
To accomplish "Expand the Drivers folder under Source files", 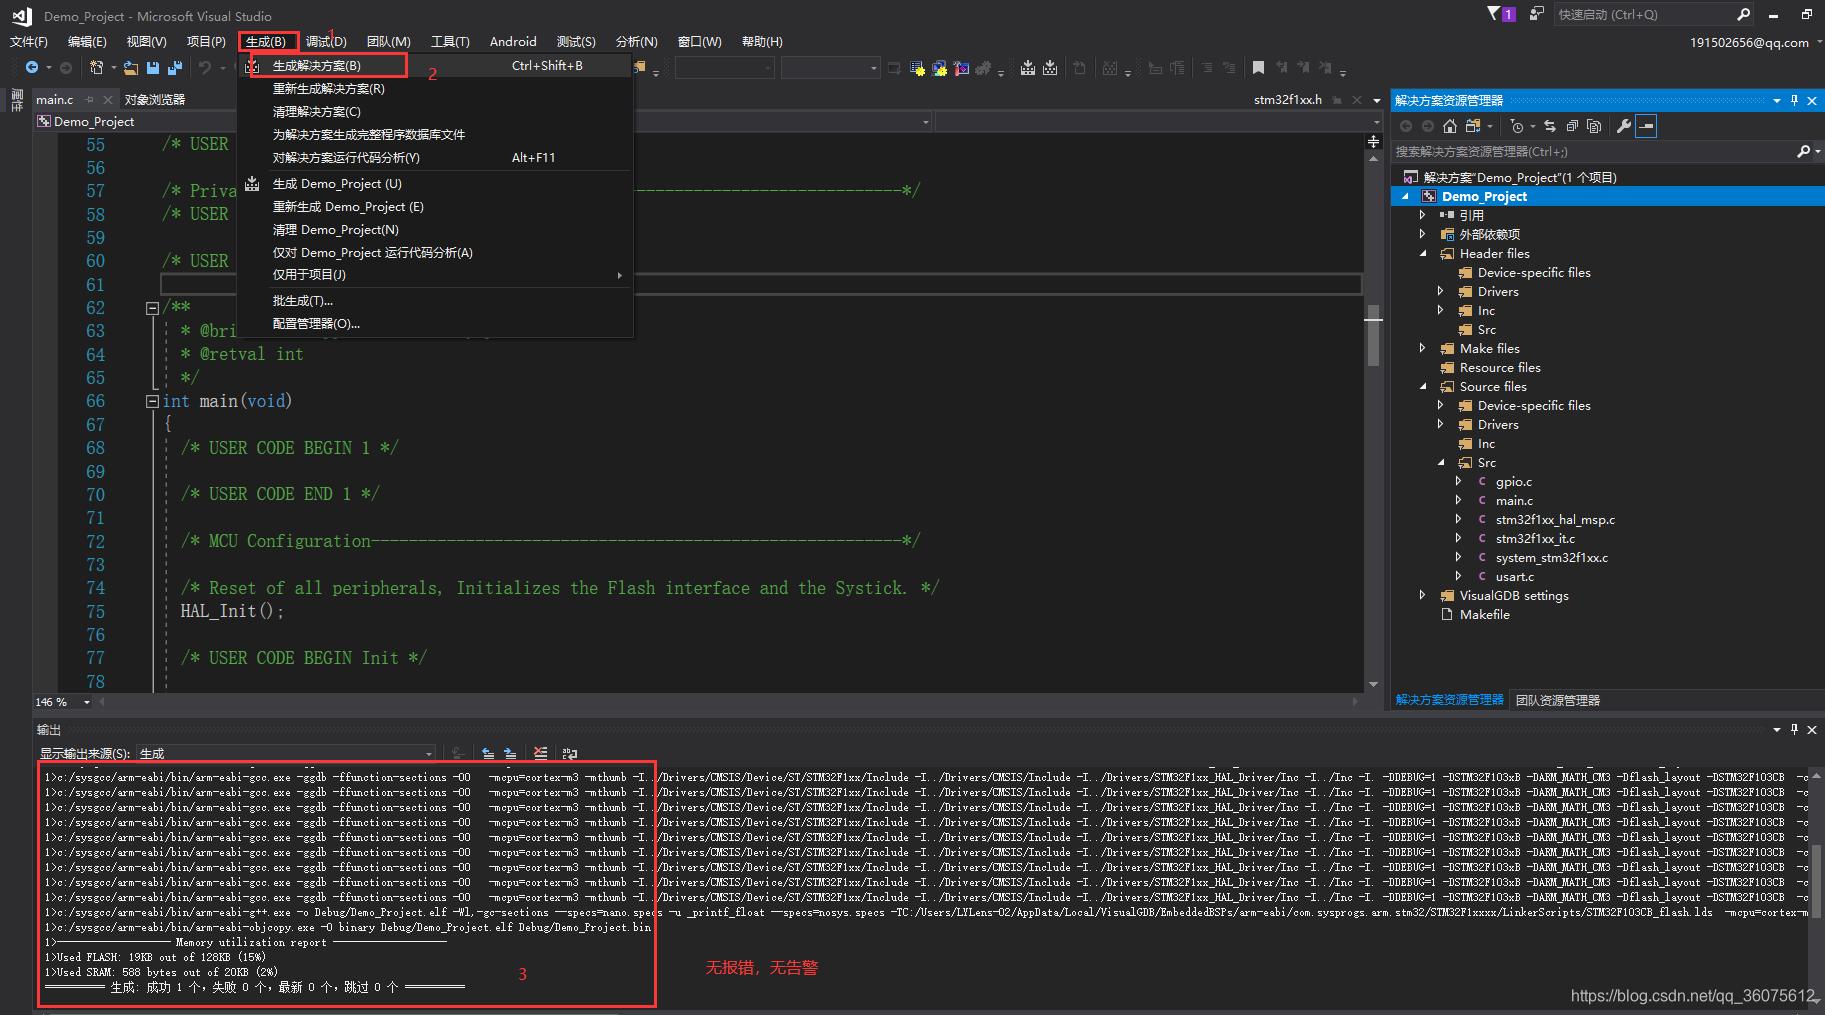I will pyautogui.click(x=1440, y=424).
